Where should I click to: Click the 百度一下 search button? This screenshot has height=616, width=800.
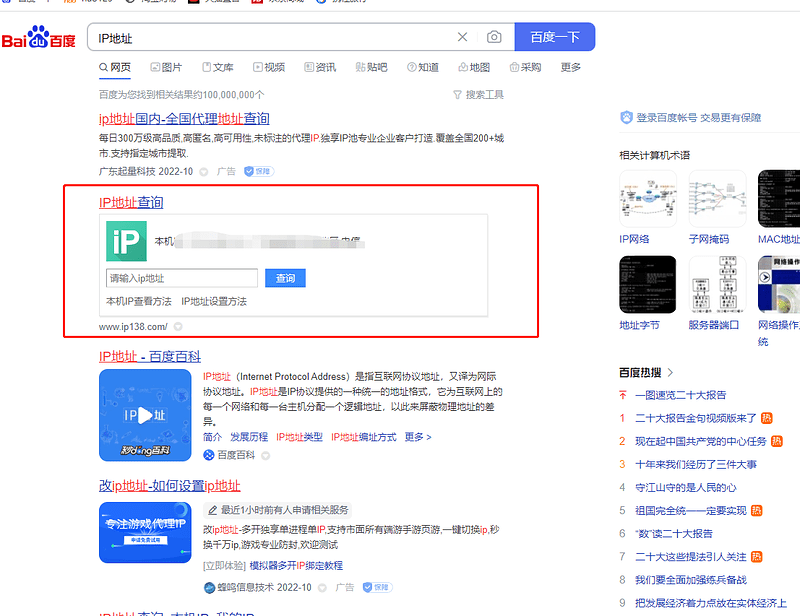coord(555,37)
